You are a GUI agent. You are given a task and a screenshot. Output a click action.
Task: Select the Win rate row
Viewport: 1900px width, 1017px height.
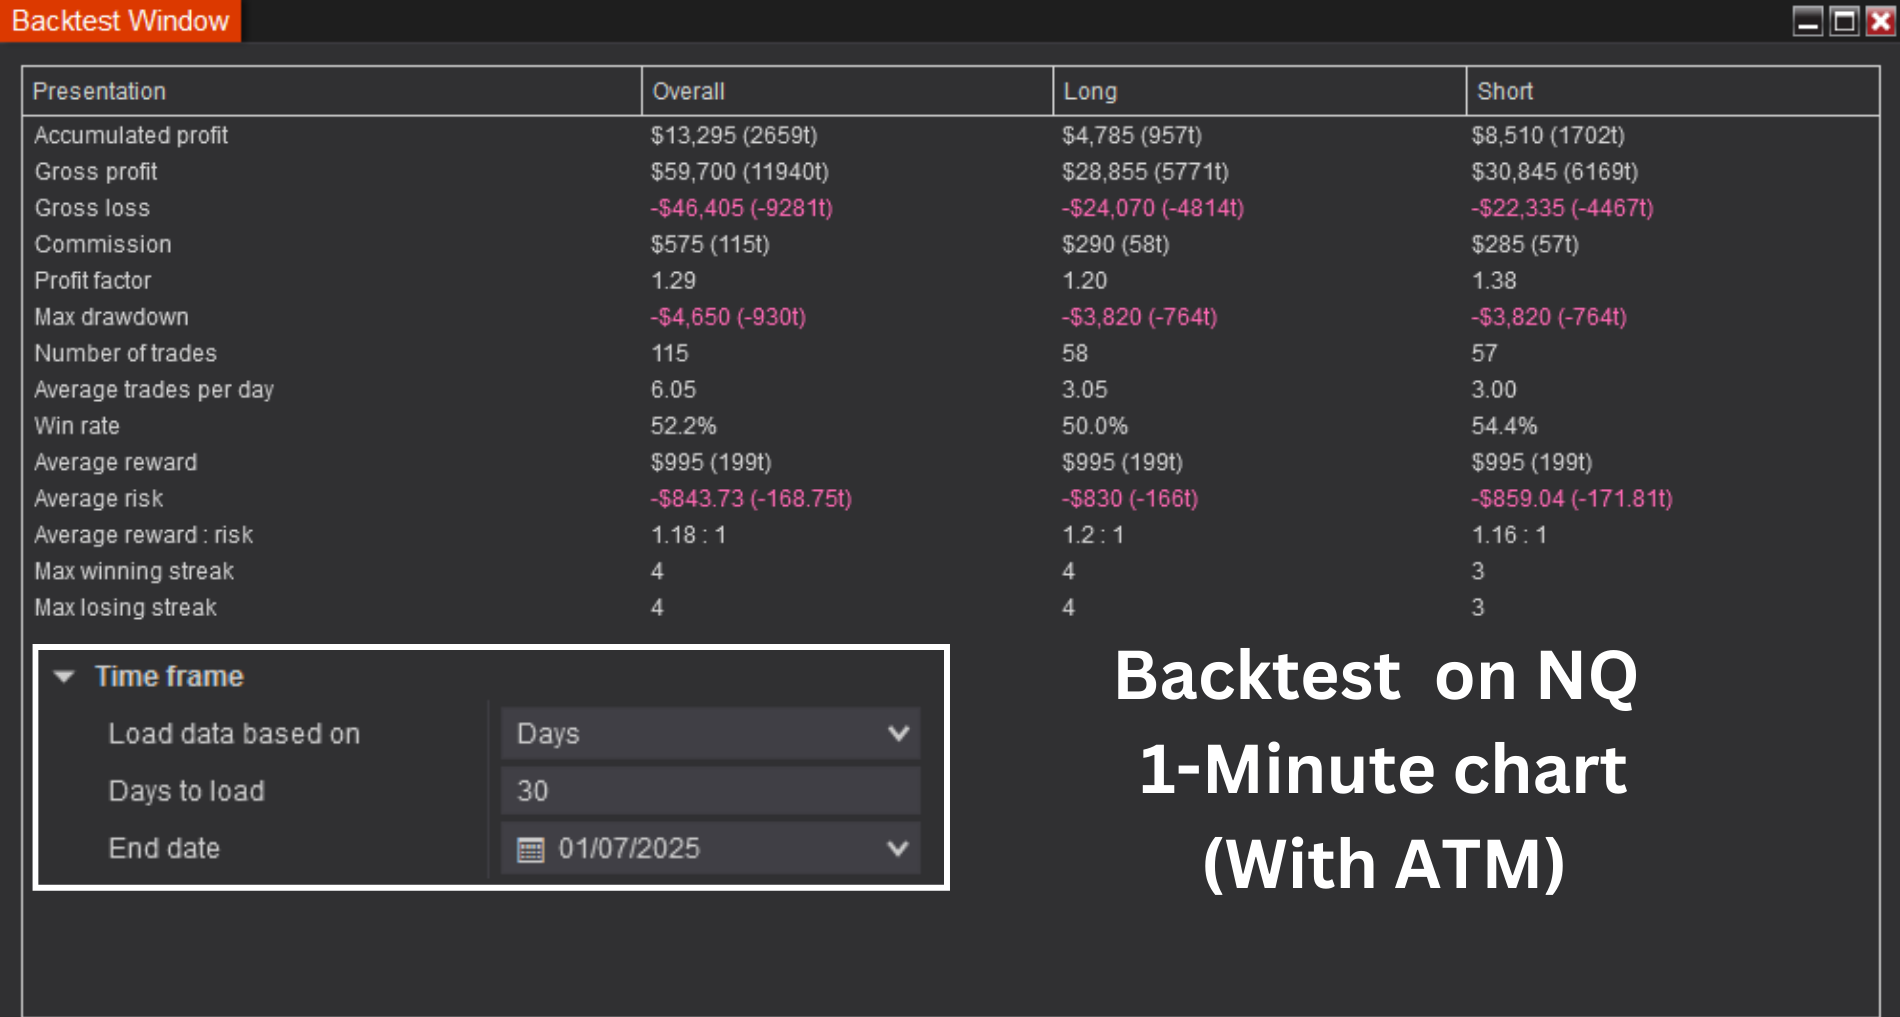[77, 425]
